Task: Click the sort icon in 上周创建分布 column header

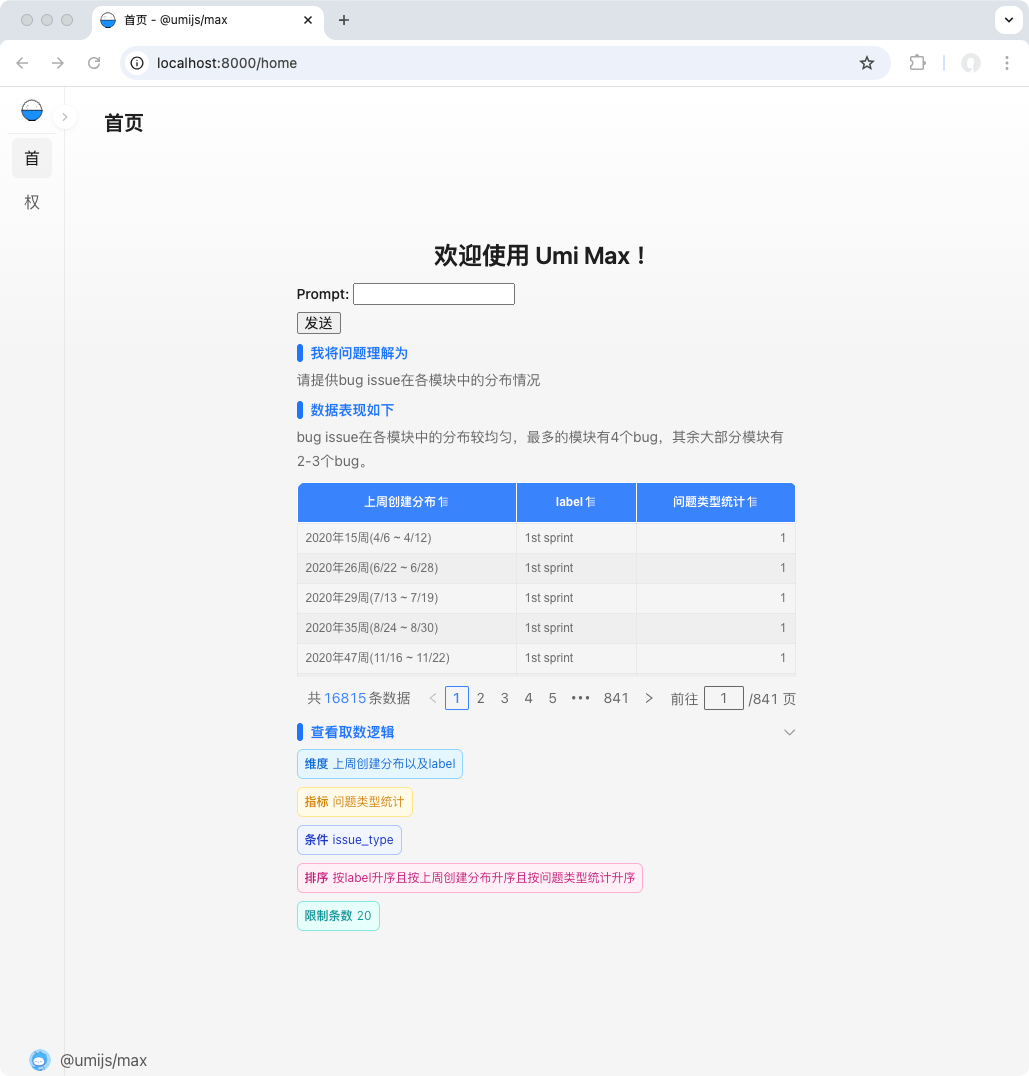Action: tap(443, 502)
